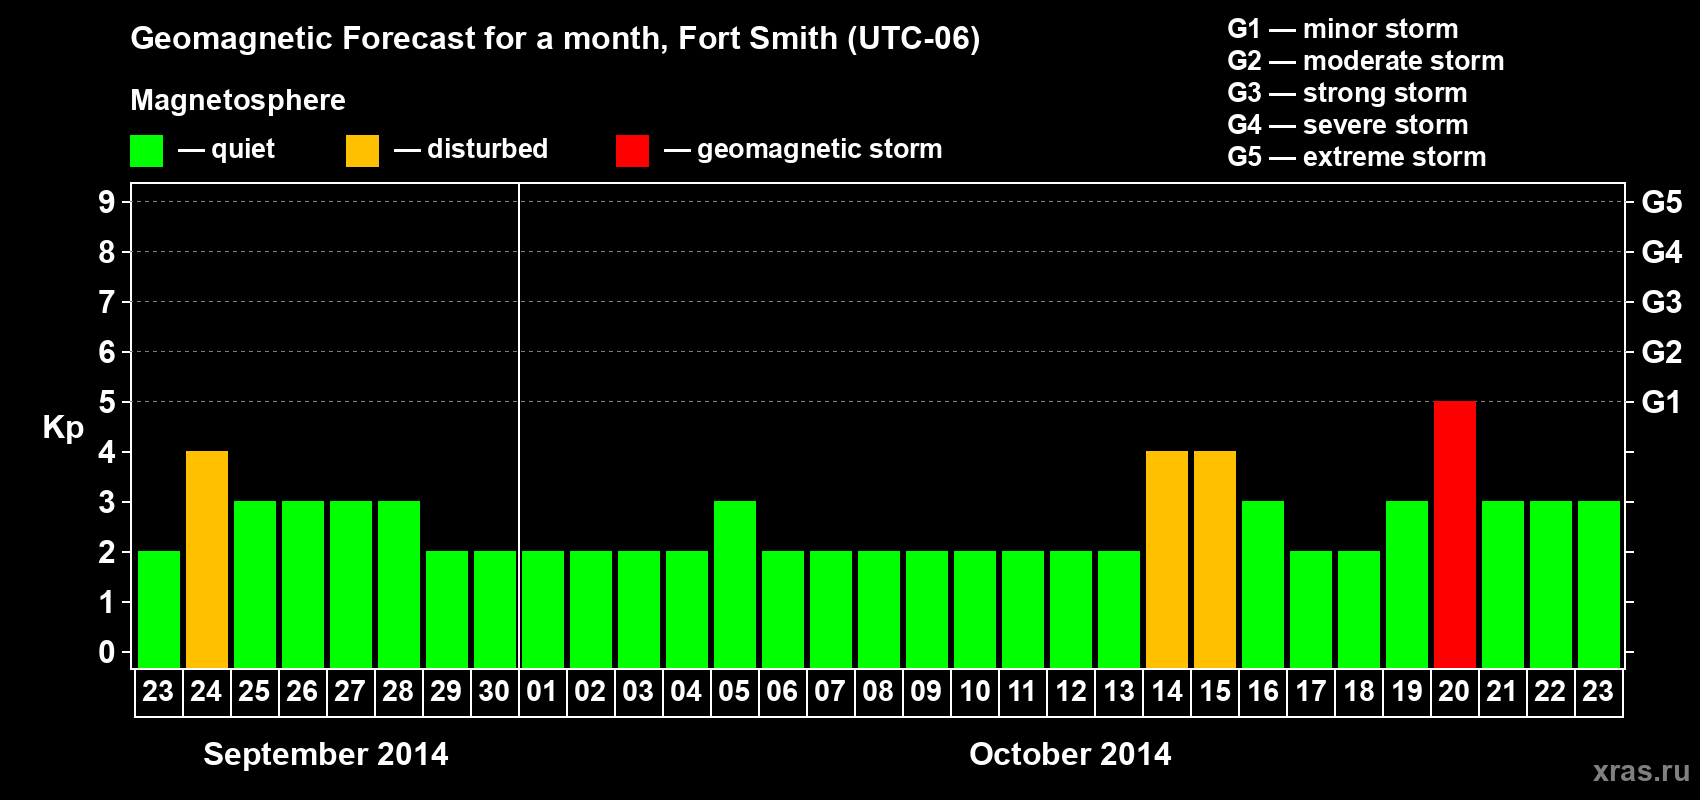Select the orange bar for September 24

coord(207,560)
